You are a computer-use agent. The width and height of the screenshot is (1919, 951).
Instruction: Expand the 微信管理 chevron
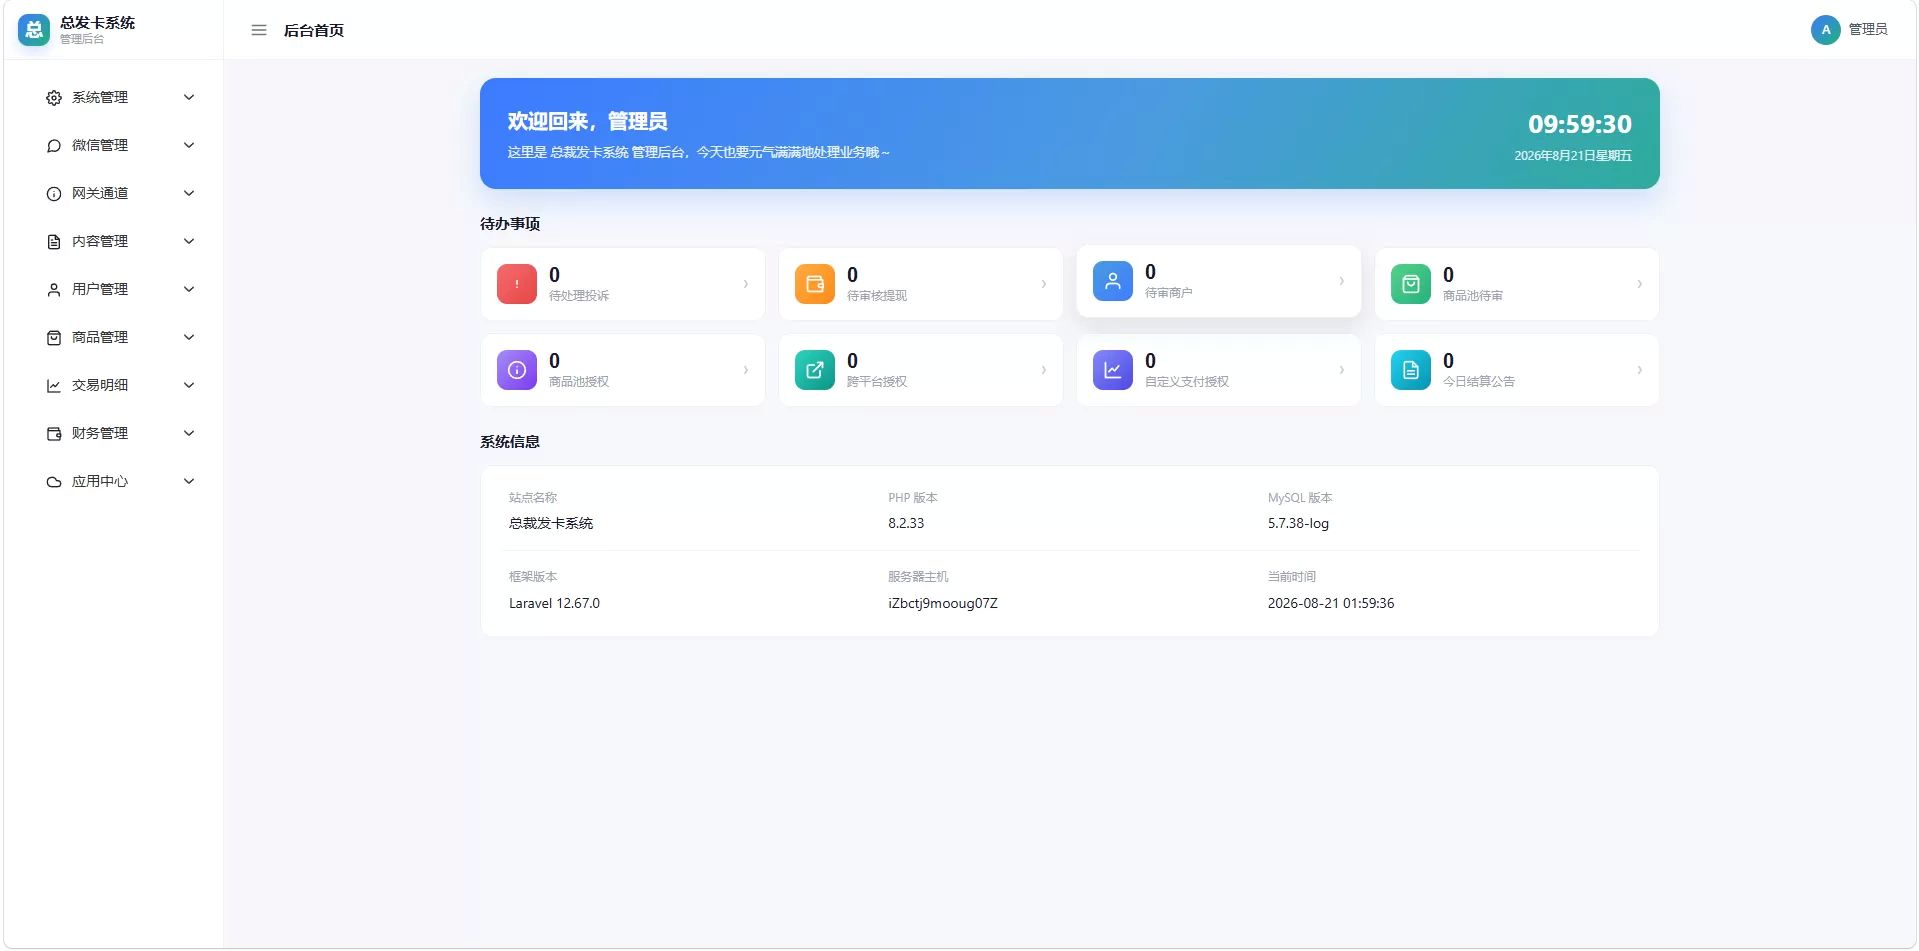189,145
